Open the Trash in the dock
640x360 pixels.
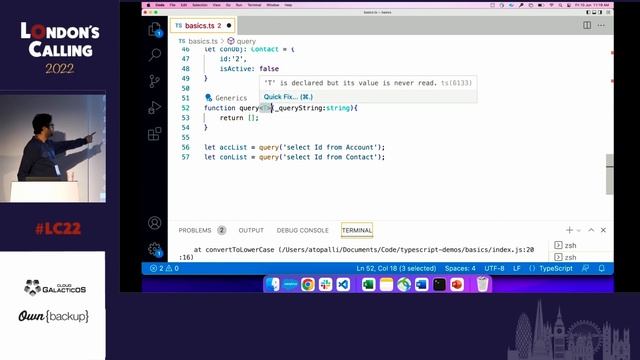[x=482, y=284]
